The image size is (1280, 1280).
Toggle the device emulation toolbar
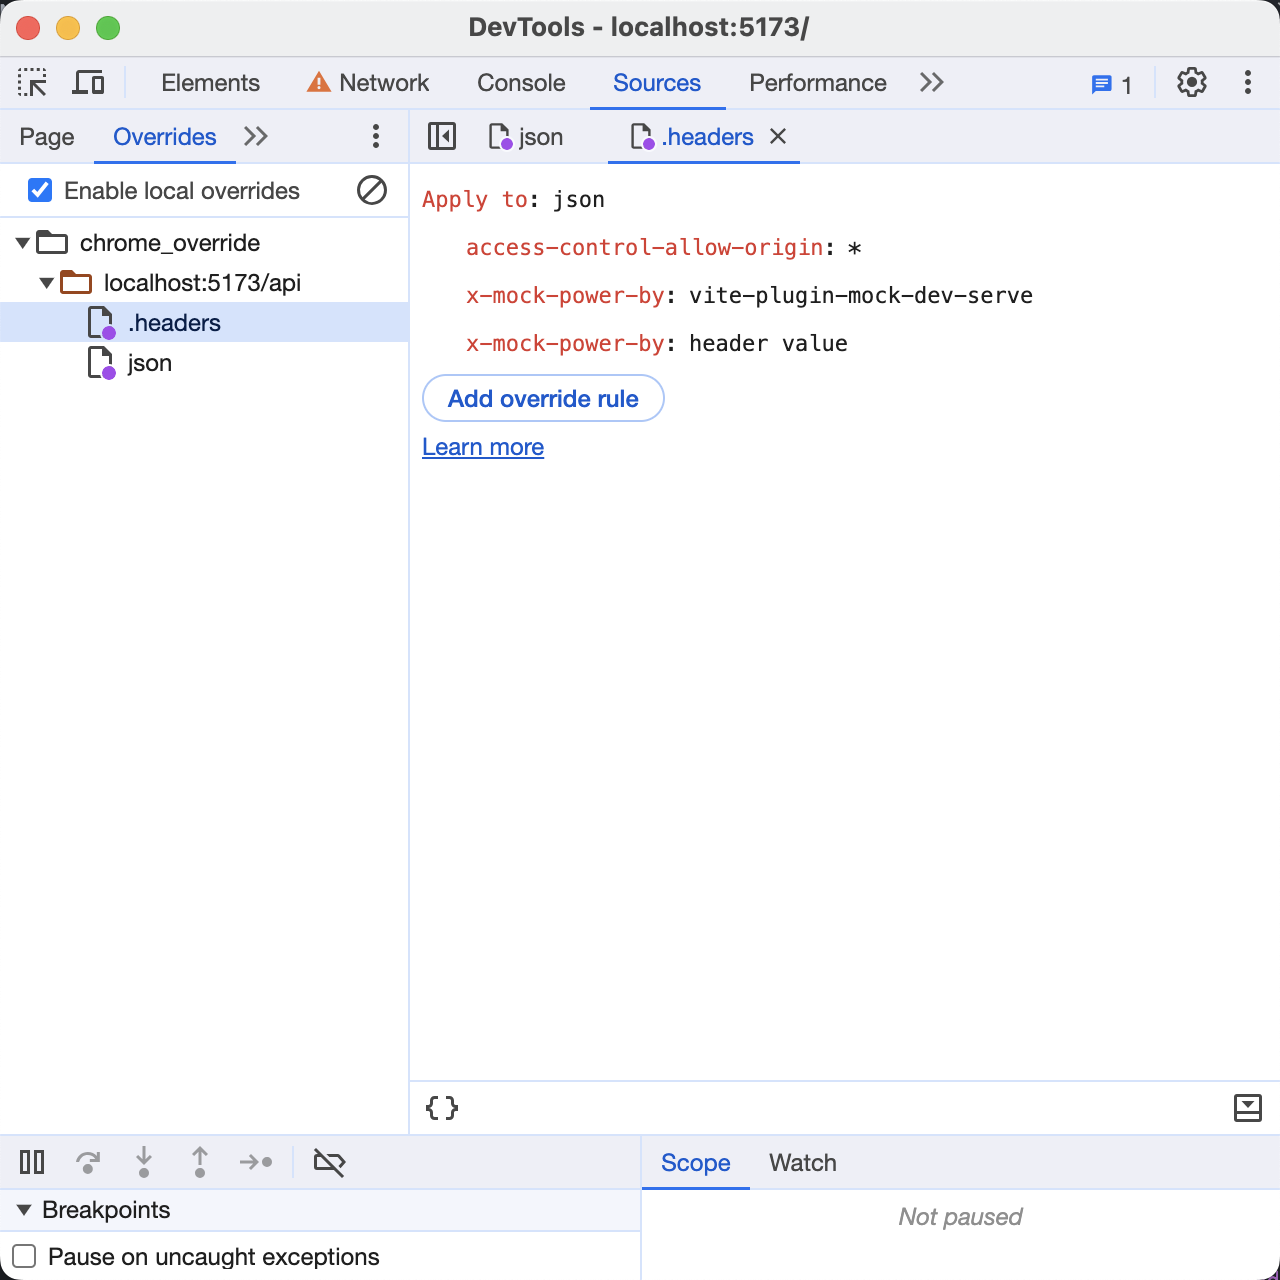coord(88,82)
